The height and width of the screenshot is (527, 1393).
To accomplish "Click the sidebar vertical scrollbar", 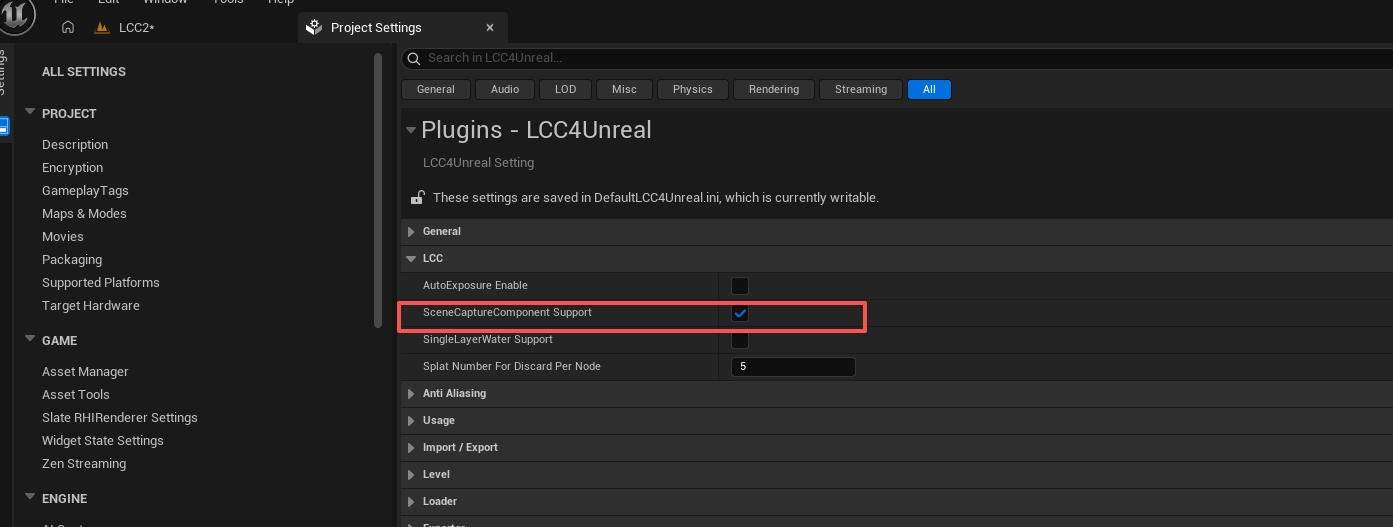I will pyautogui.click(x=377, y=190).
